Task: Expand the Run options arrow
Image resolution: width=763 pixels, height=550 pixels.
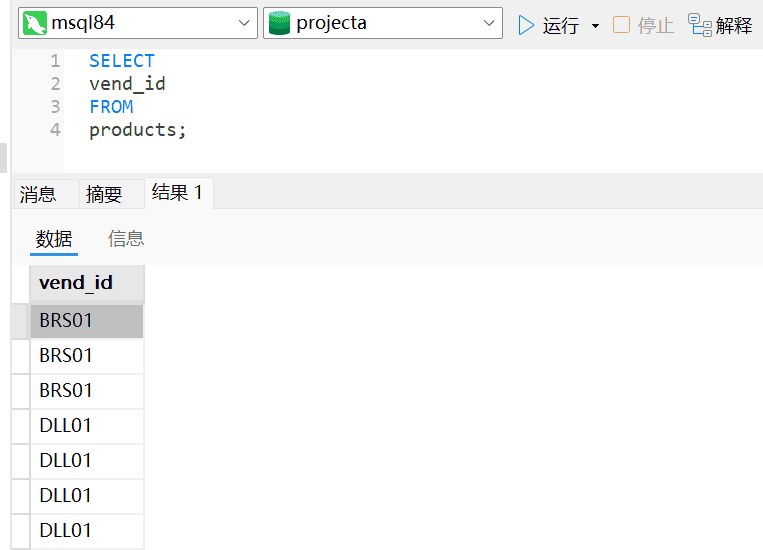Action: (596, 26)
